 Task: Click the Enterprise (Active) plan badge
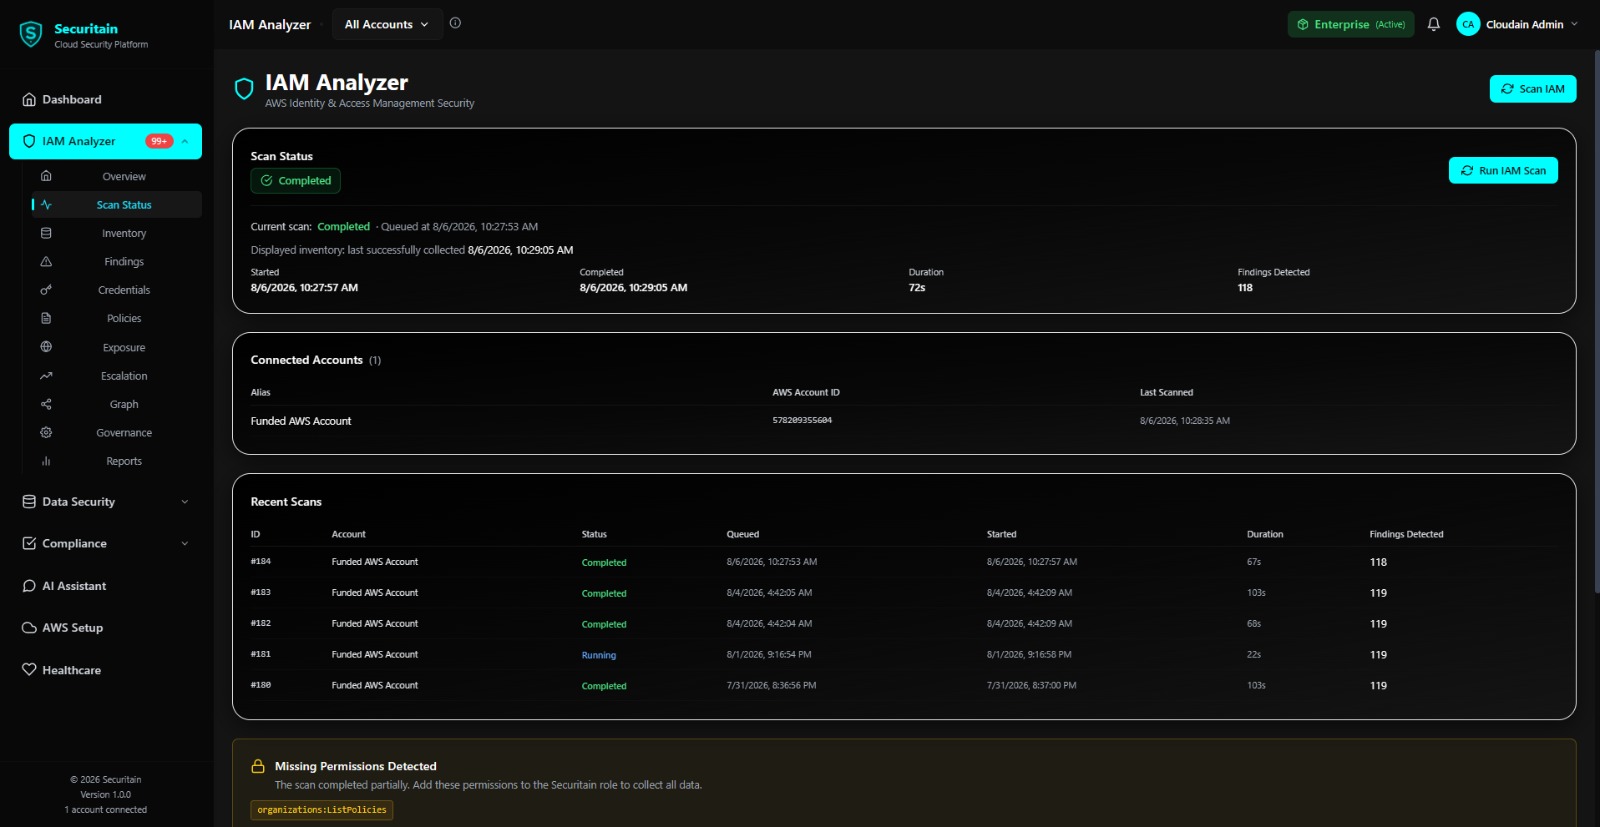1351,24
